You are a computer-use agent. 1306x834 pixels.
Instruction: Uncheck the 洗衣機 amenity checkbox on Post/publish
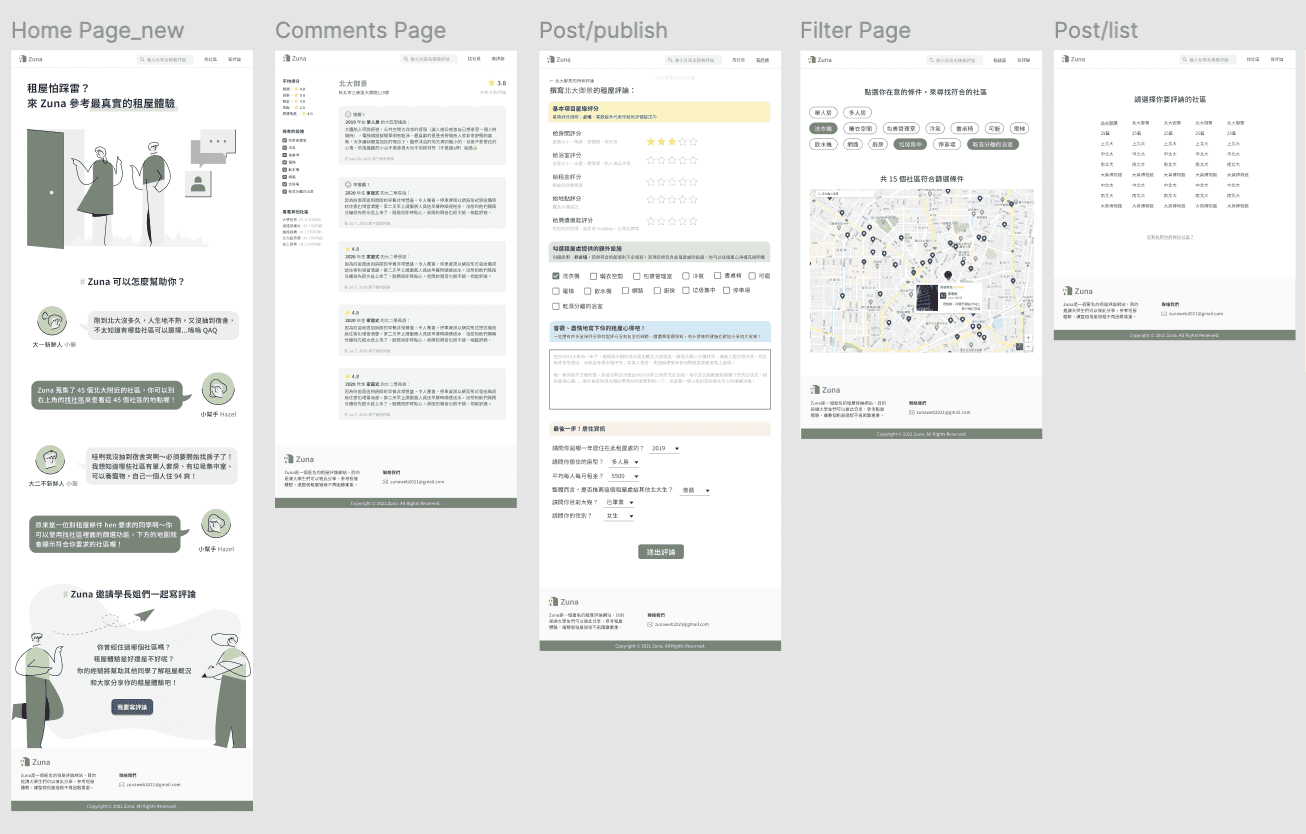(555, 276)
